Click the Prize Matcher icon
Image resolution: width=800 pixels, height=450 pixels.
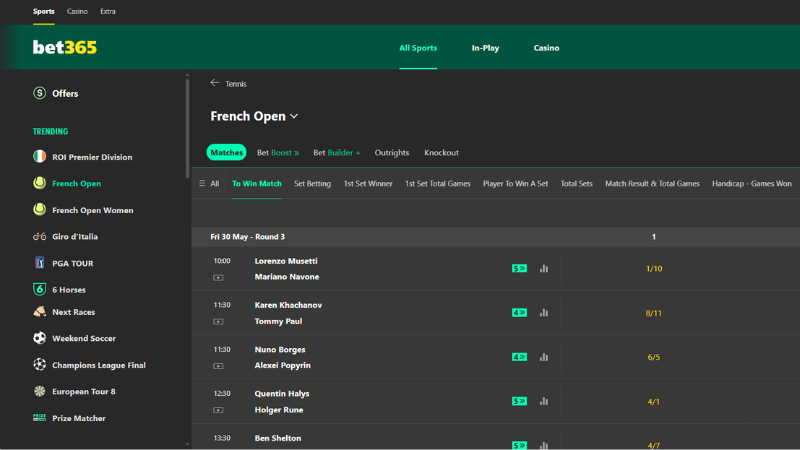pos(39,417)
